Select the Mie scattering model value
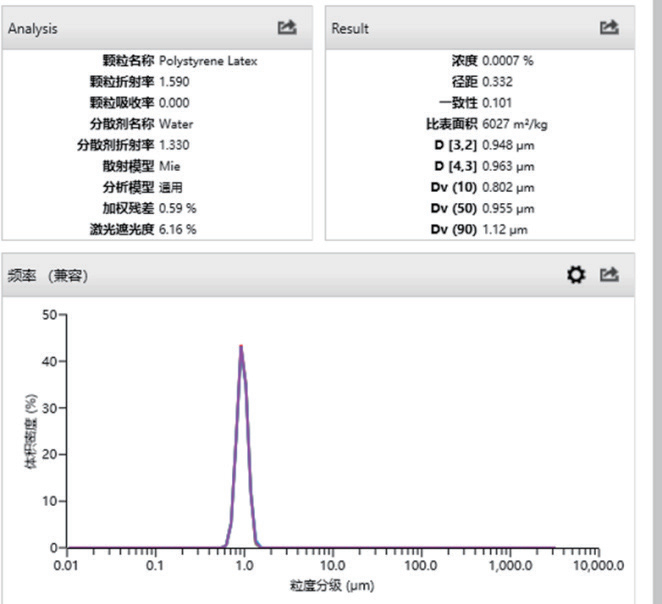This screenshot has width=662, height=604. tap(170, 166)
